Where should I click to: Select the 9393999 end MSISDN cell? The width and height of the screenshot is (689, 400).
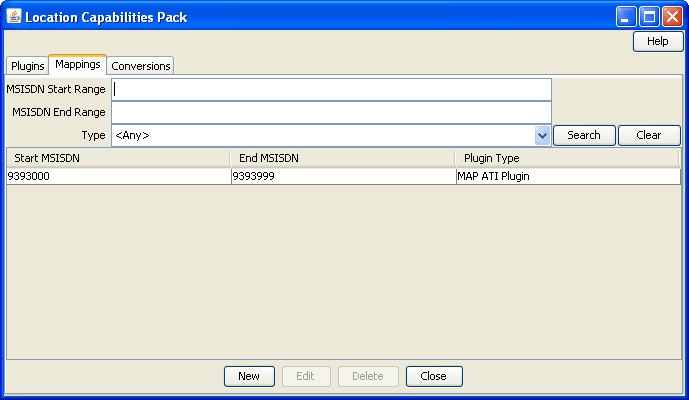pos(344,176)
